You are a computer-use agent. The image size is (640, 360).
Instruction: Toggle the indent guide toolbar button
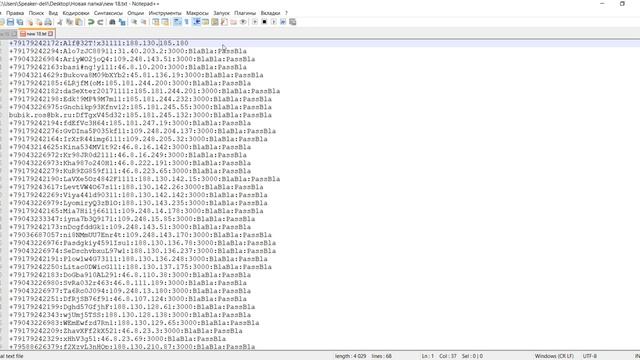click(196, 22)
